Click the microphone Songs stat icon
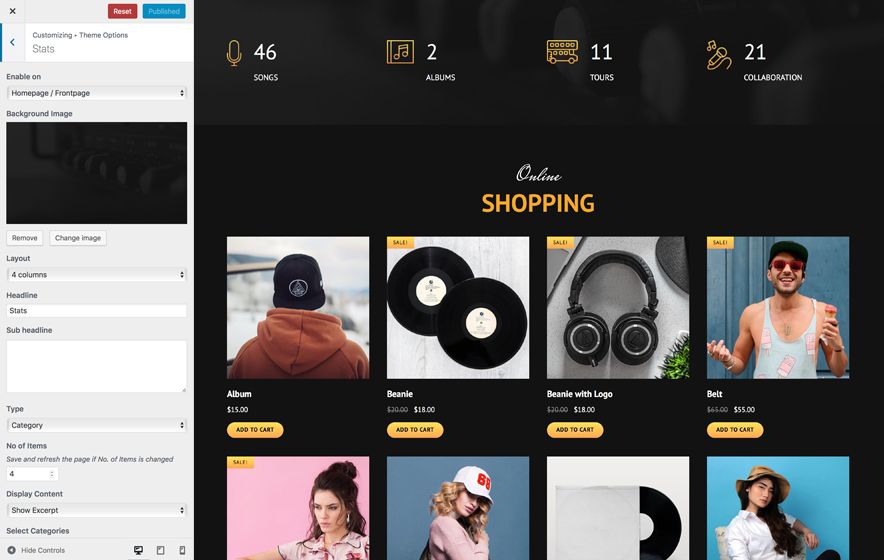This screenshot has height=560, width=884. (x=234, y=54)
